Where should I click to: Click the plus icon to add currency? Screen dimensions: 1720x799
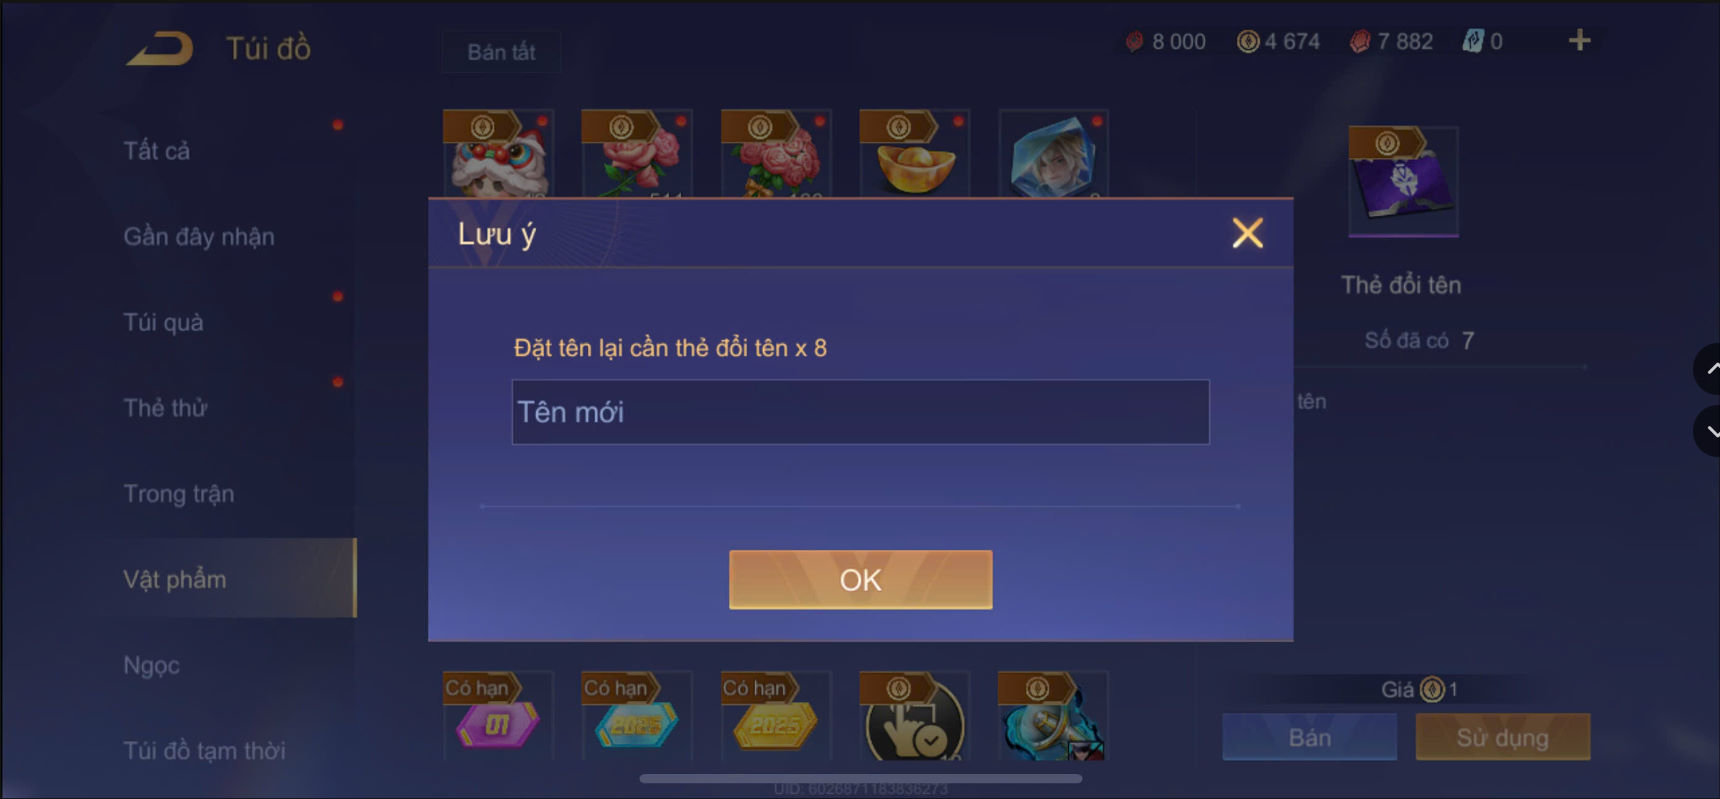(1579, 41)
